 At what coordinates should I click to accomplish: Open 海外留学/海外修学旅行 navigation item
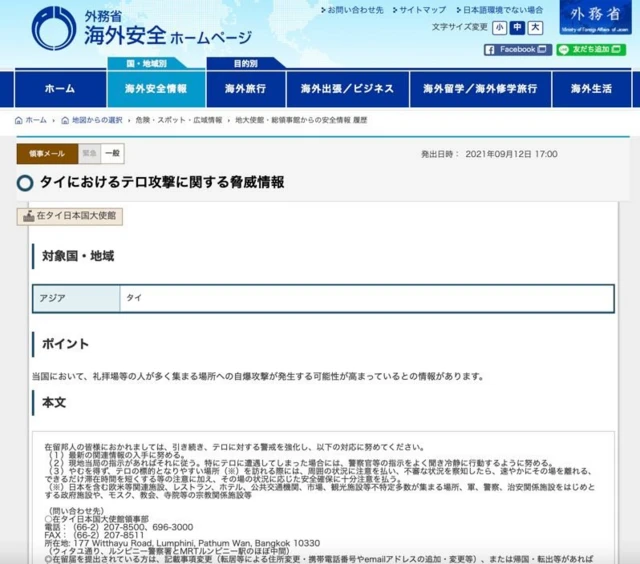point(480,89)
